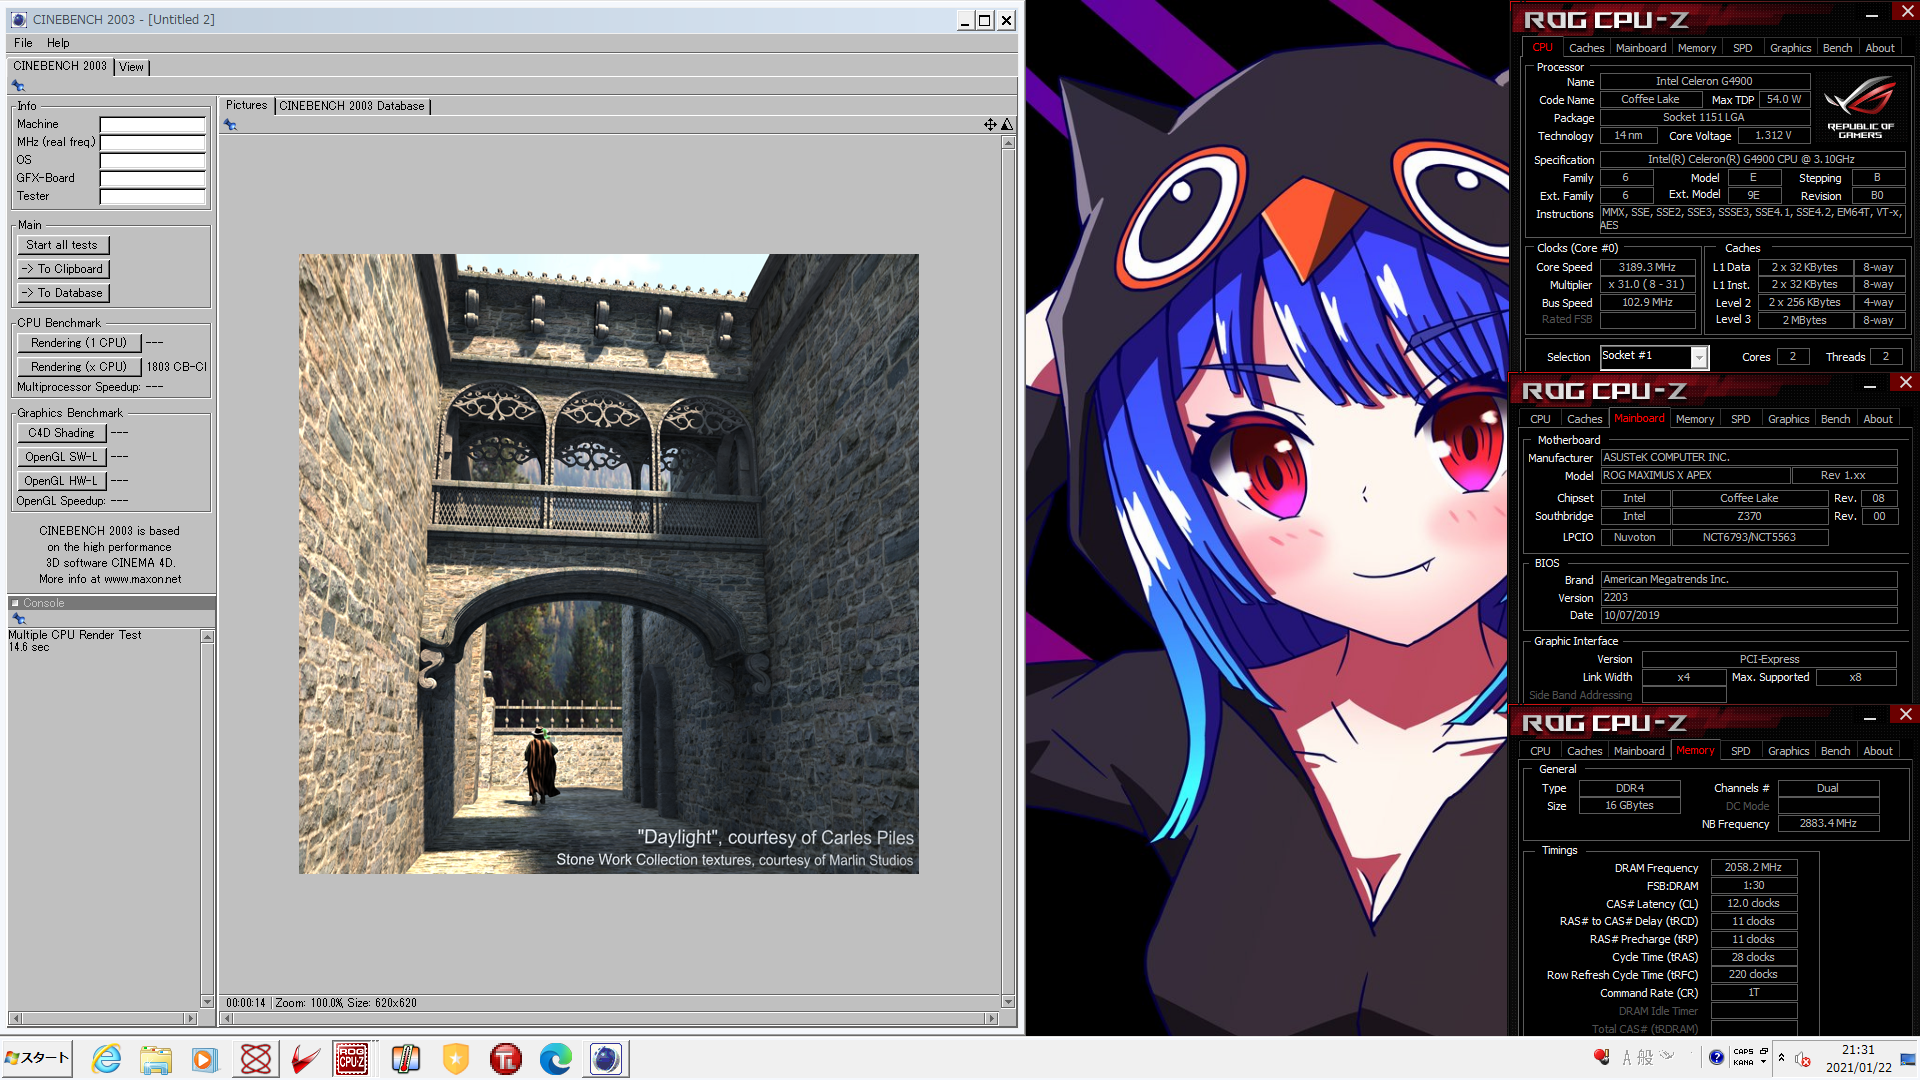This screenshot has width=1920, height=1080.
Task: Click the Republic of Gamers logo in CPU-Z
Action: [1860, 105]
